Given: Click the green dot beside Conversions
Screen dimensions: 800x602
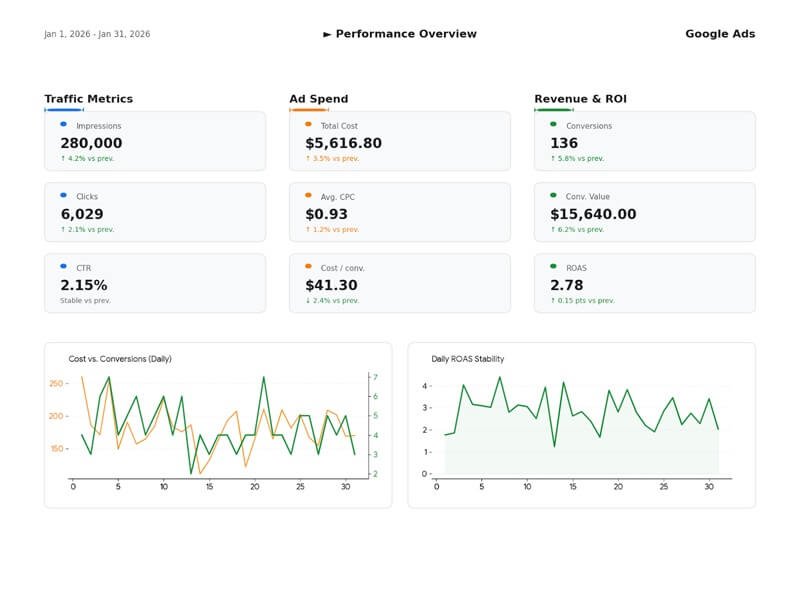Looking at the screenshot, I should coord(553,125).
